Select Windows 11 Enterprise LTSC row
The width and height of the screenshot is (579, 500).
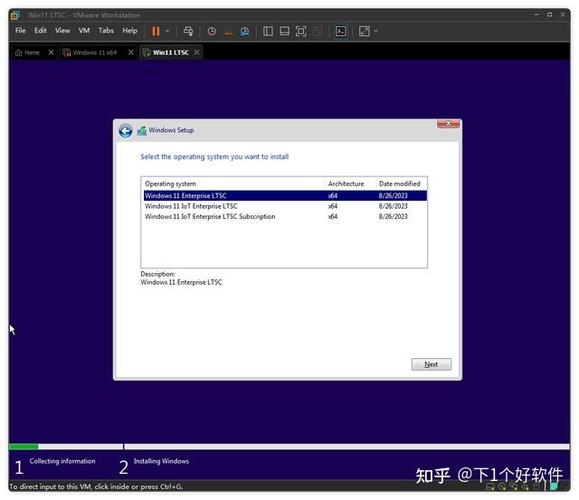click(x=285, y=196)
